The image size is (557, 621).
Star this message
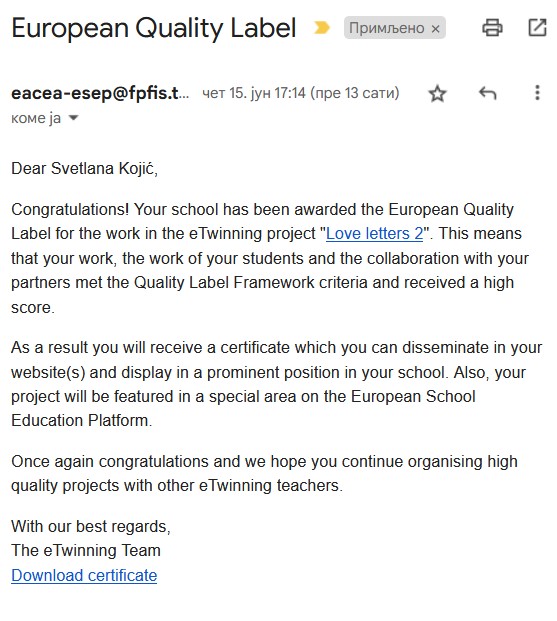437,93
